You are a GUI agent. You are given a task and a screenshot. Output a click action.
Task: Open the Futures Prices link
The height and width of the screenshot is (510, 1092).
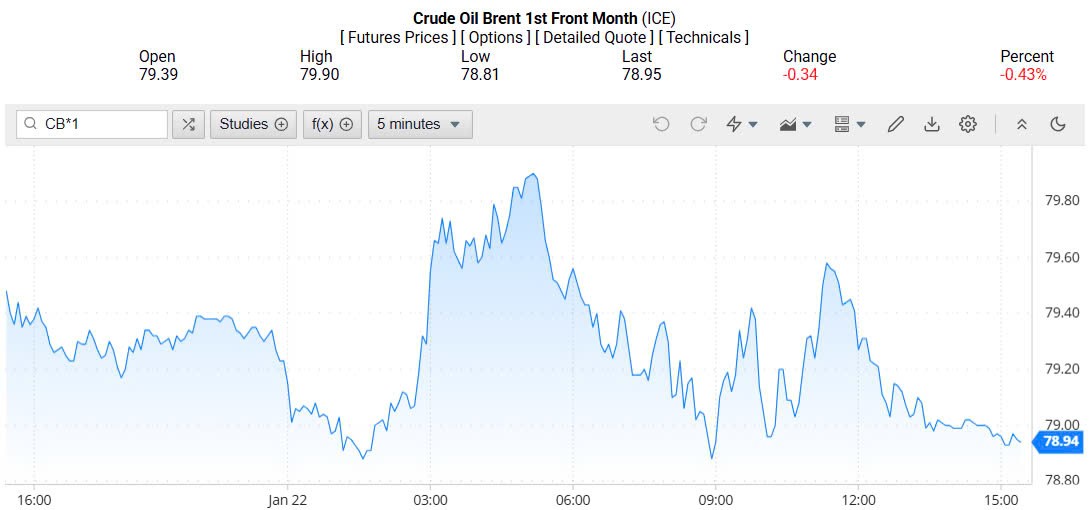pos(397,37)
